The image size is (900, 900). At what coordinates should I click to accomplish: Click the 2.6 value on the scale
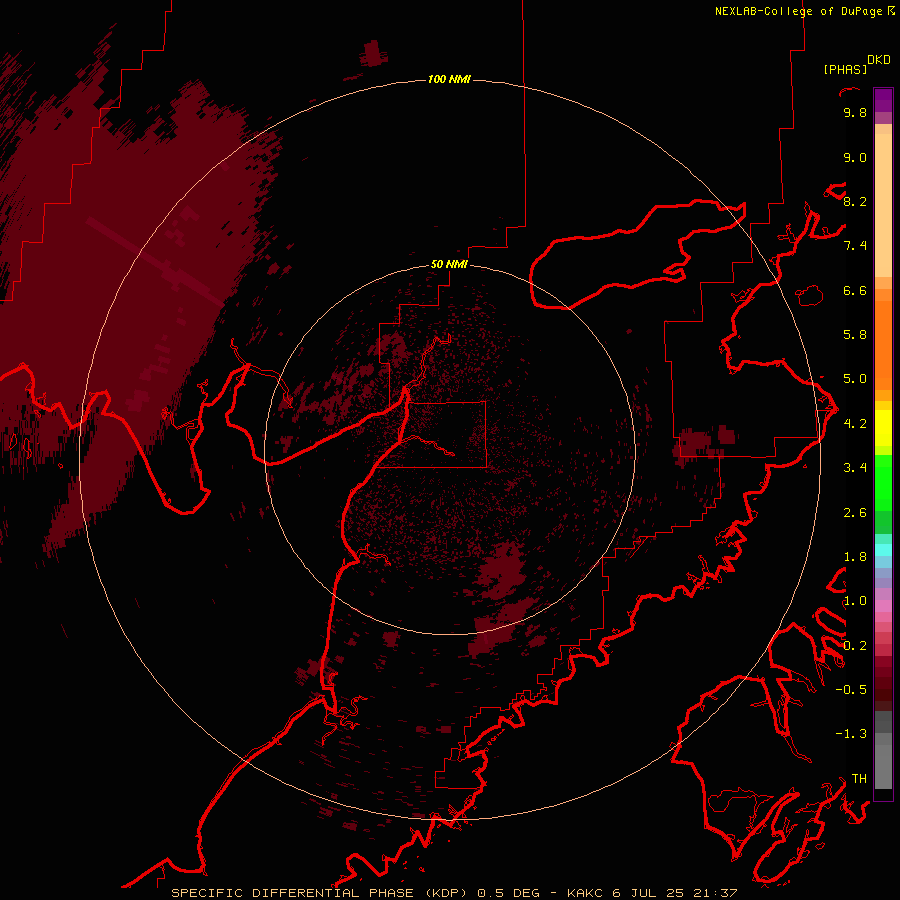(855, 513)
